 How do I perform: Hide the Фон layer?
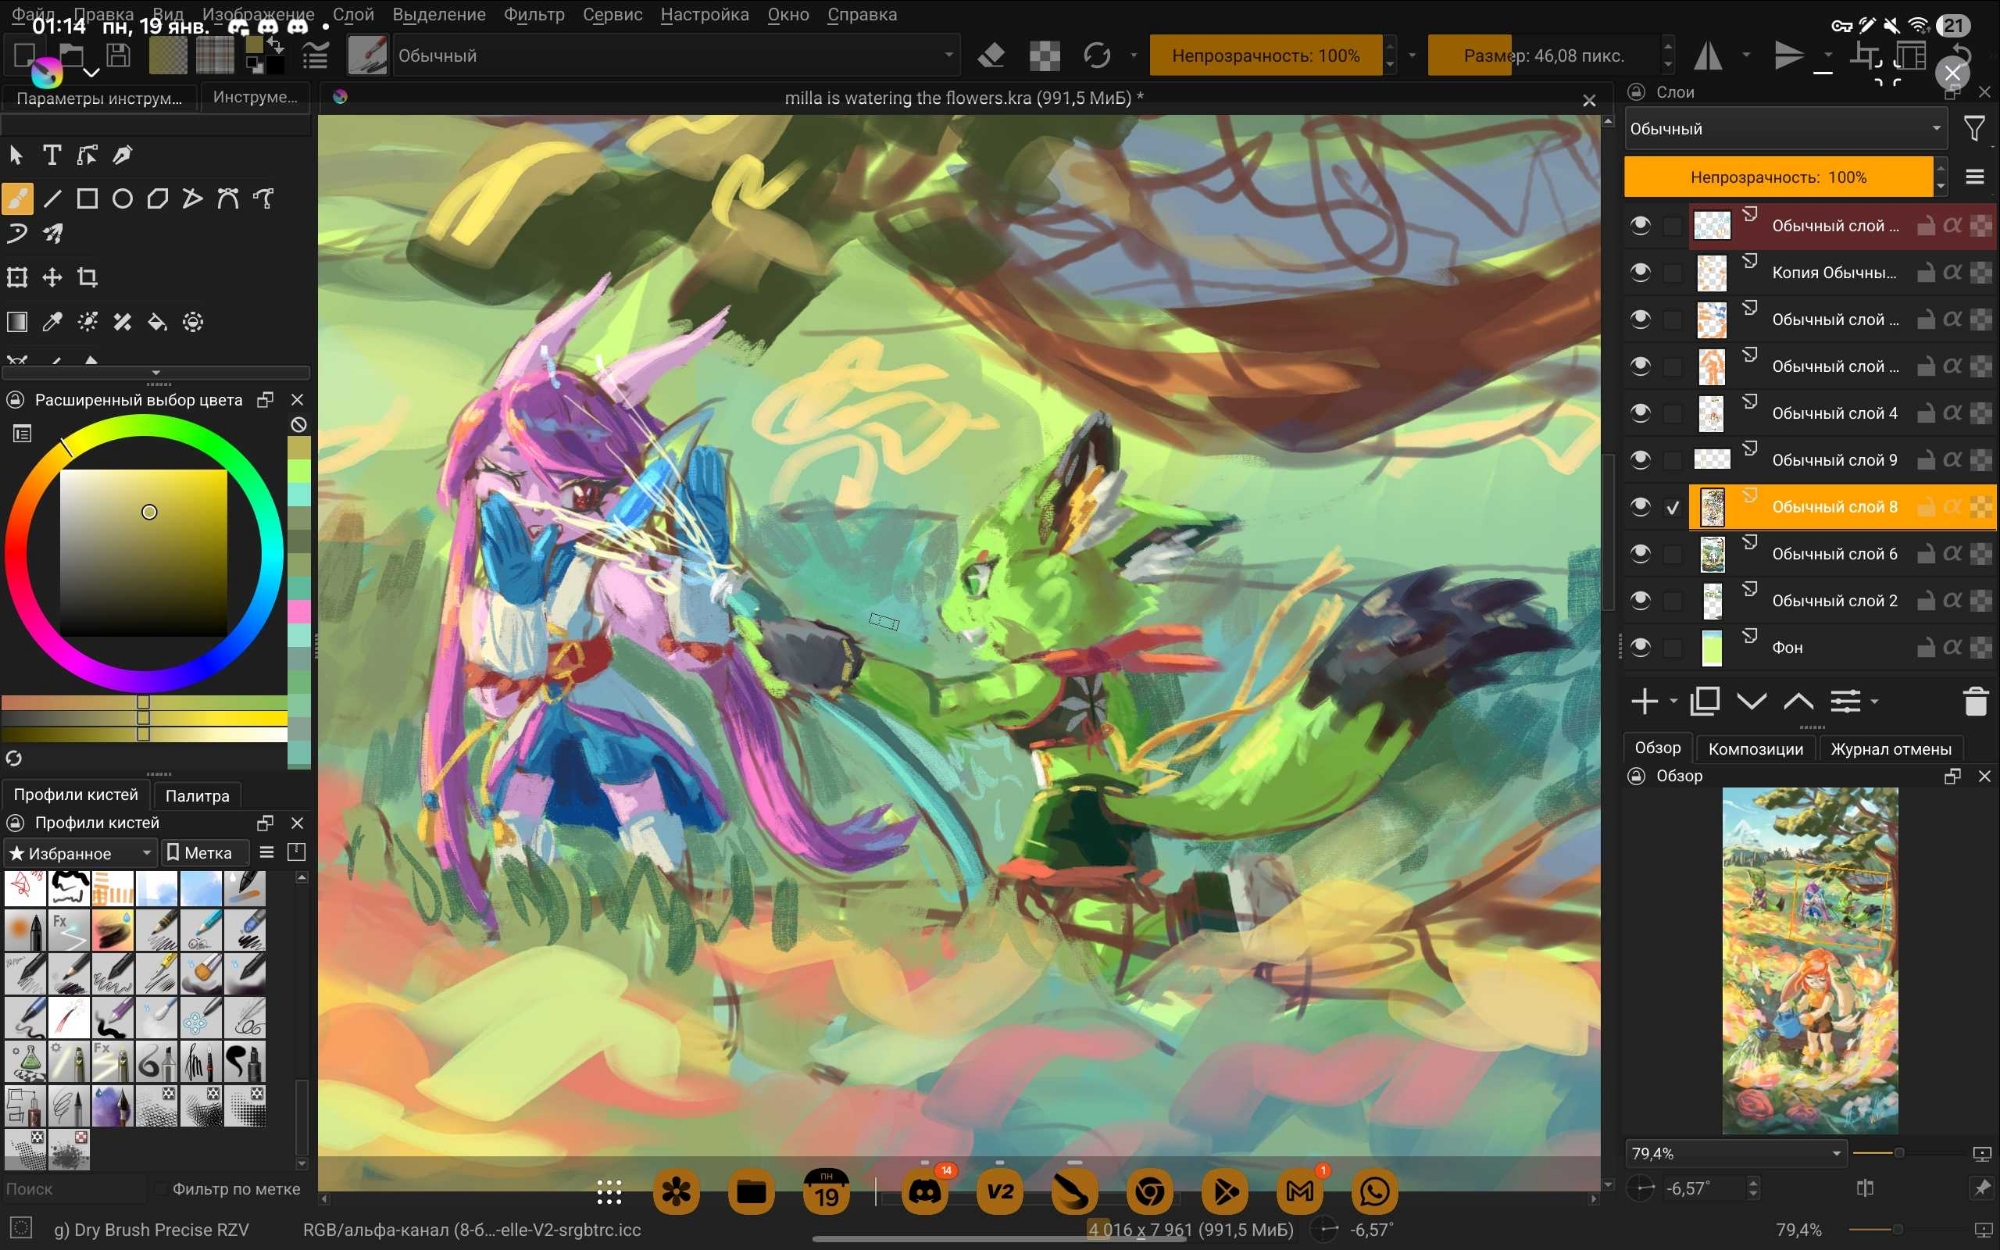click(1640, 647)
